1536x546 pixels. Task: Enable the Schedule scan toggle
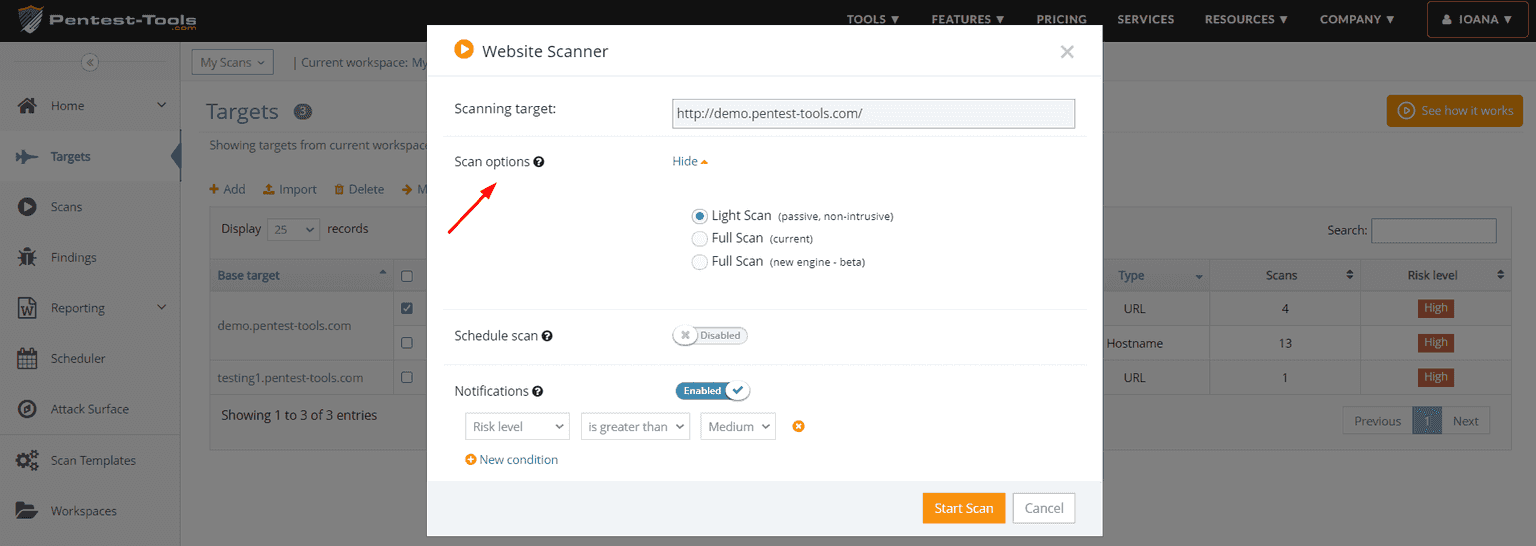pyautogui.click(x=710, y=336)
